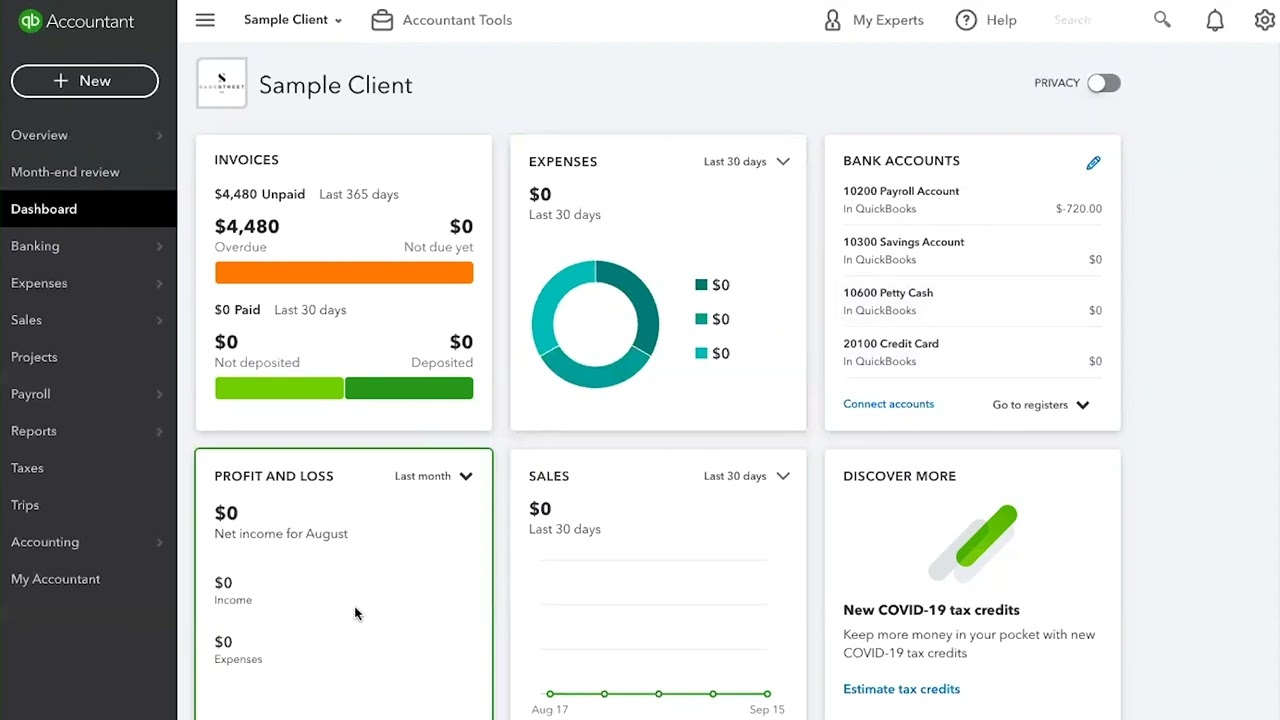The height and width of the screenshot is (720, 1280).
Task: Toggle the Privacy switch
Action: coord(1104,83)
